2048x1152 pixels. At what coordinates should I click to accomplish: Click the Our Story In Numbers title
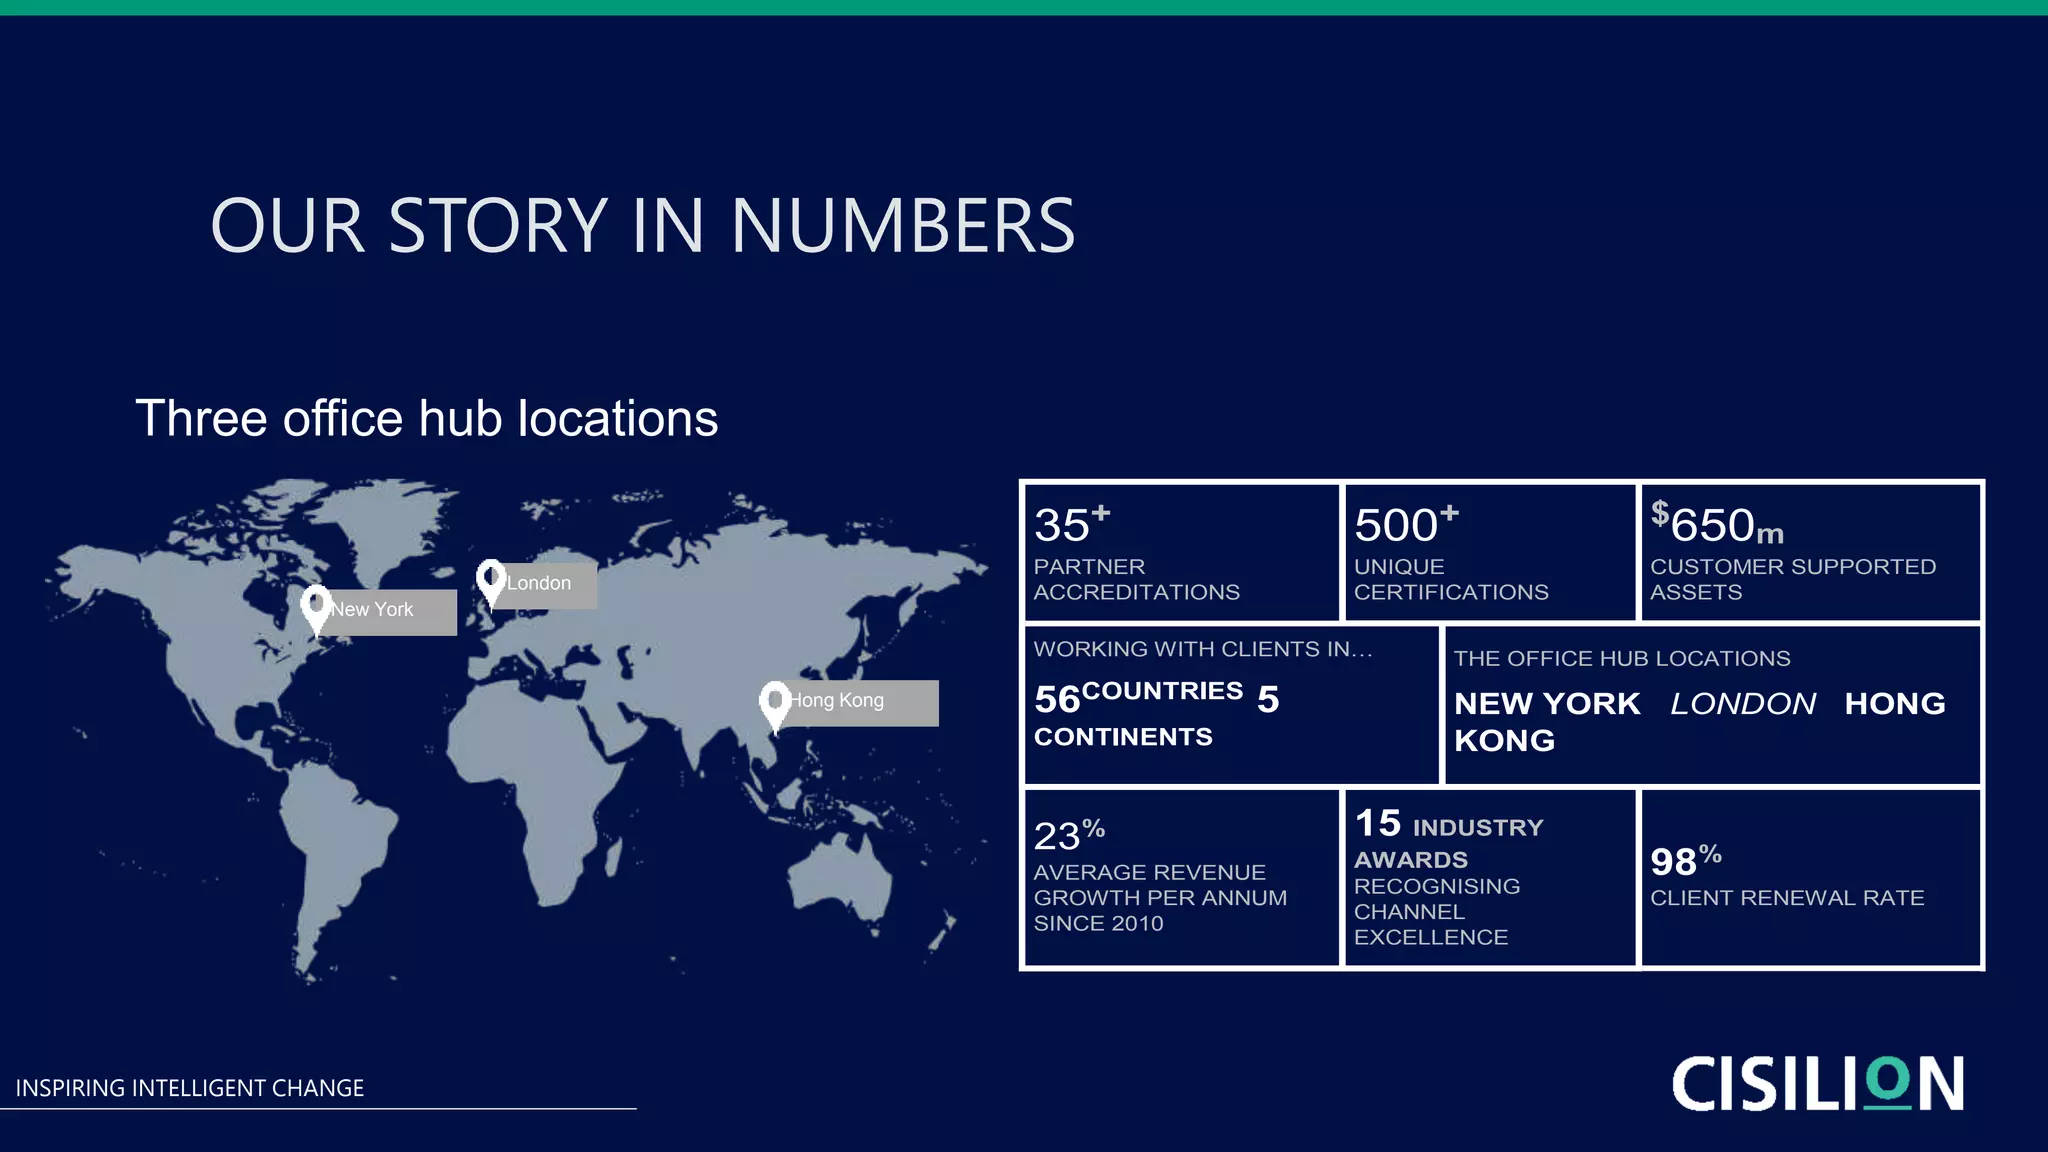[x=642, y=226]
